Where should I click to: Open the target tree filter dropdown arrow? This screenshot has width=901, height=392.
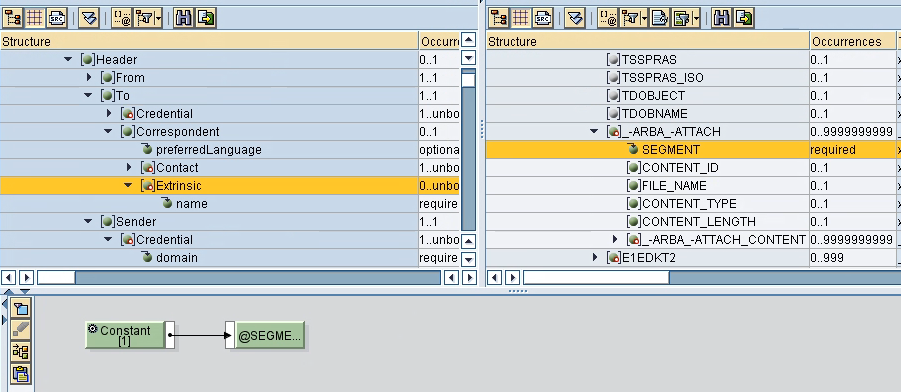pos(644,18)
